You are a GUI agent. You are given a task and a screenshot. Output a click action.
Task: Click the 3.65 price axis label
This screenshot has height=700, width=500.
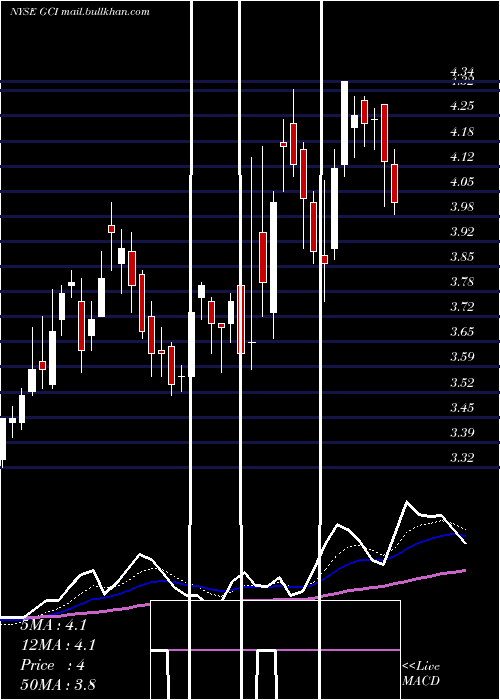462,332
